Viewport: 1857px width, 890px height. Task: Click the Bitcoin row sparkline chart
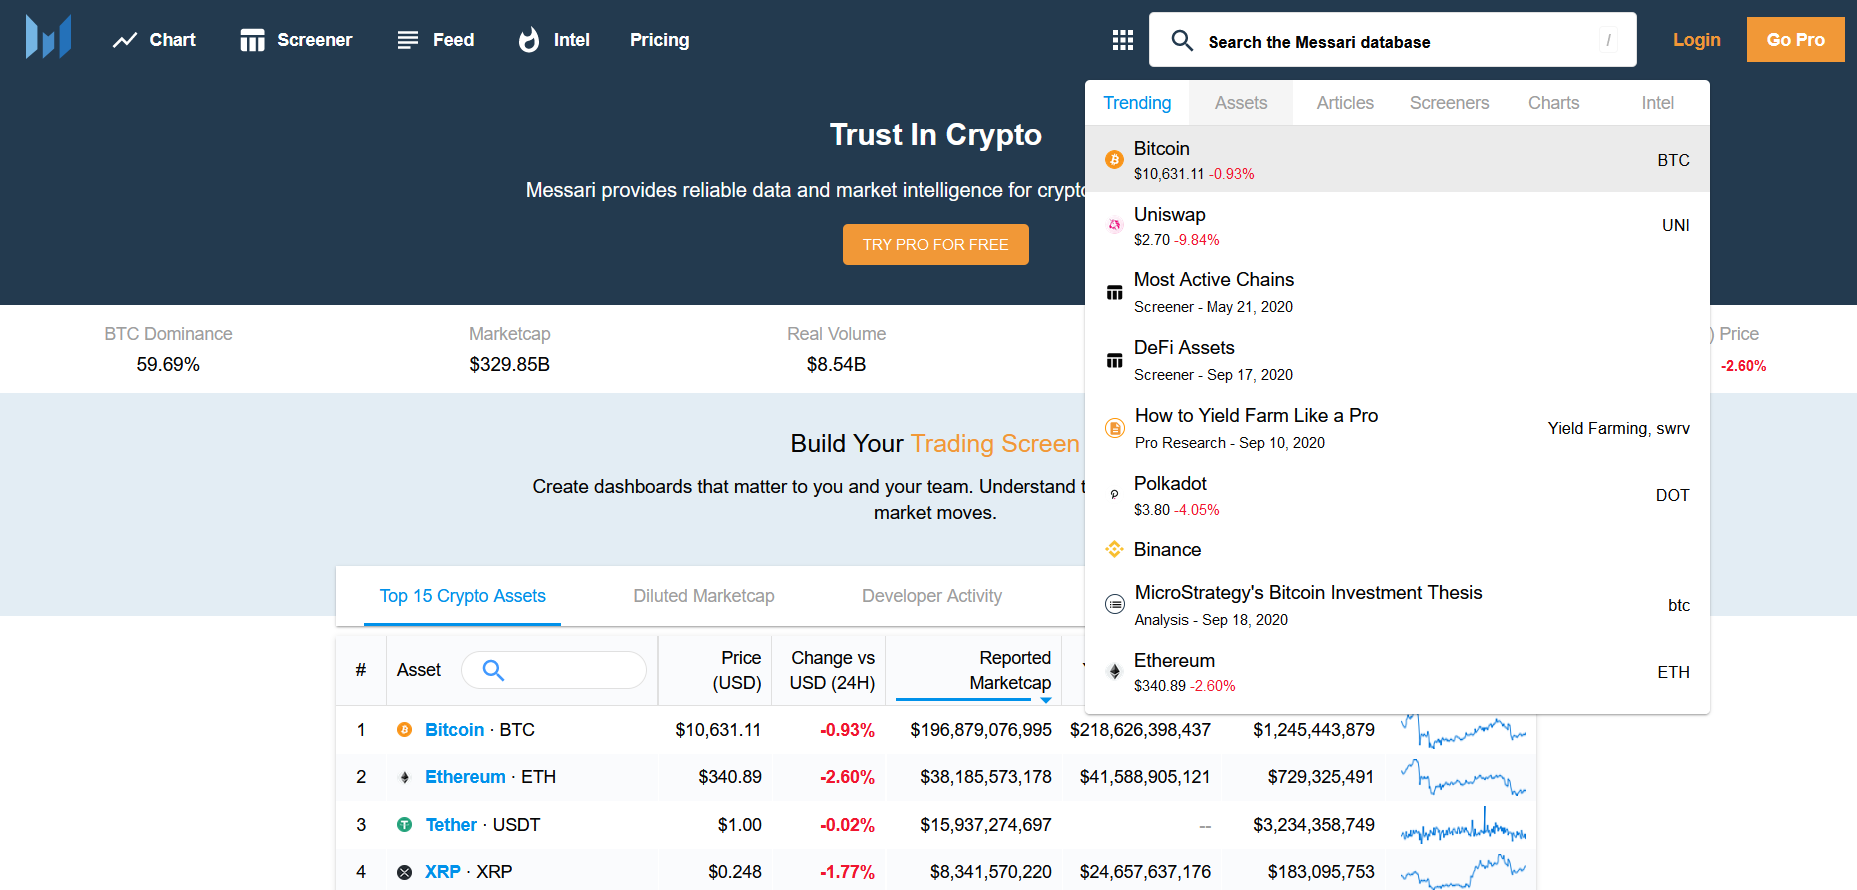click(x=1463, y=731)
